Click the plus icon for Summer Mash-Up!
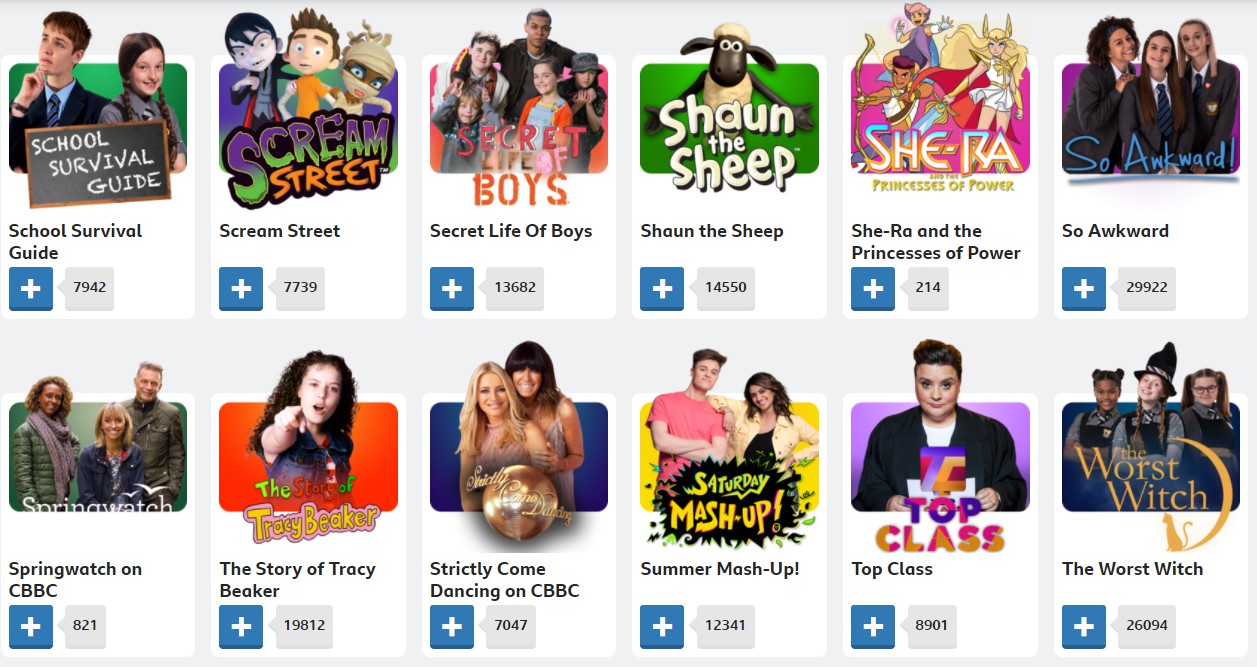 pos(662,627)
